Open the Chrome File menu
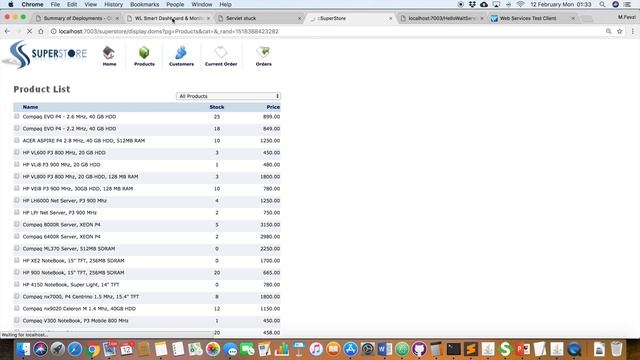640x360 pixels. pos(55,4)
